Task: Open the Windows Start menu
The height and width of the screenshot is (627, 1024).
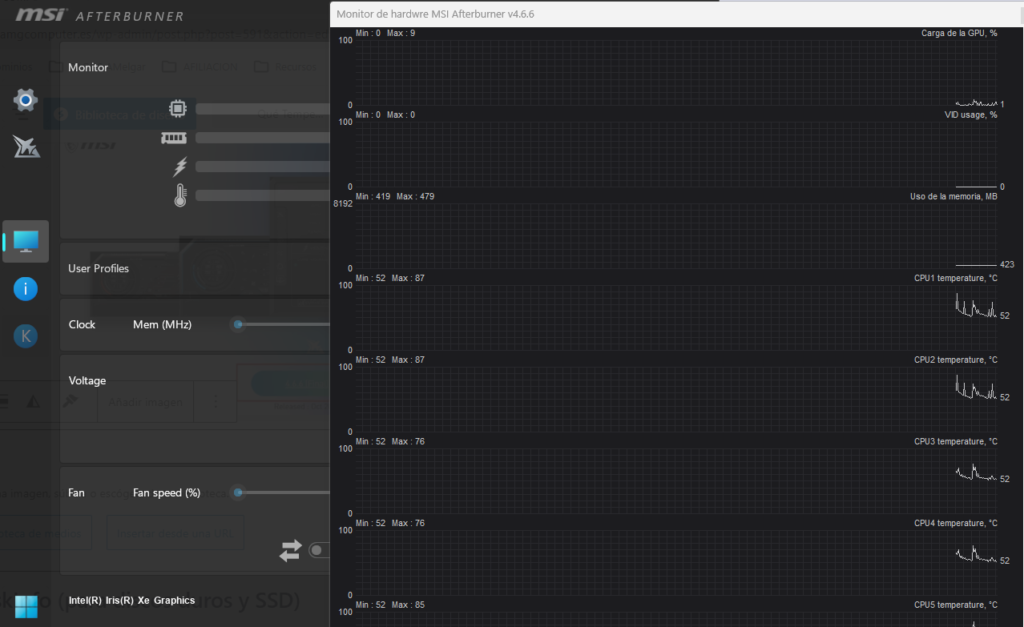Action: pyautogui.click(x=27, y=606)
